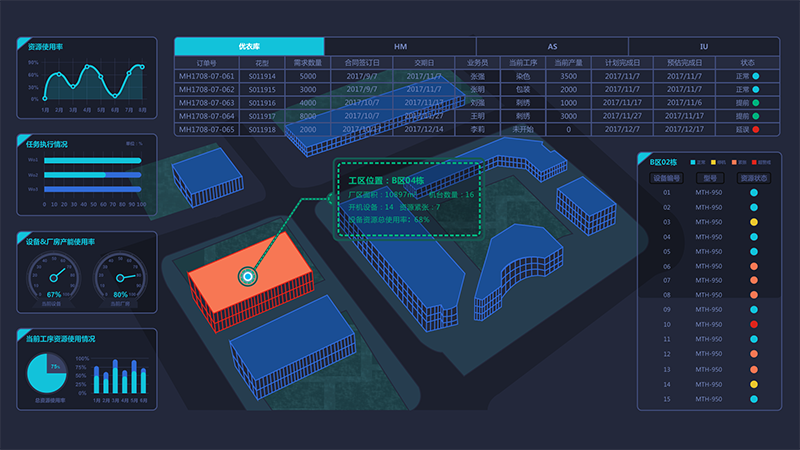Click the 型号 column header
Screen dimensions: 800x450
(708, 177)
